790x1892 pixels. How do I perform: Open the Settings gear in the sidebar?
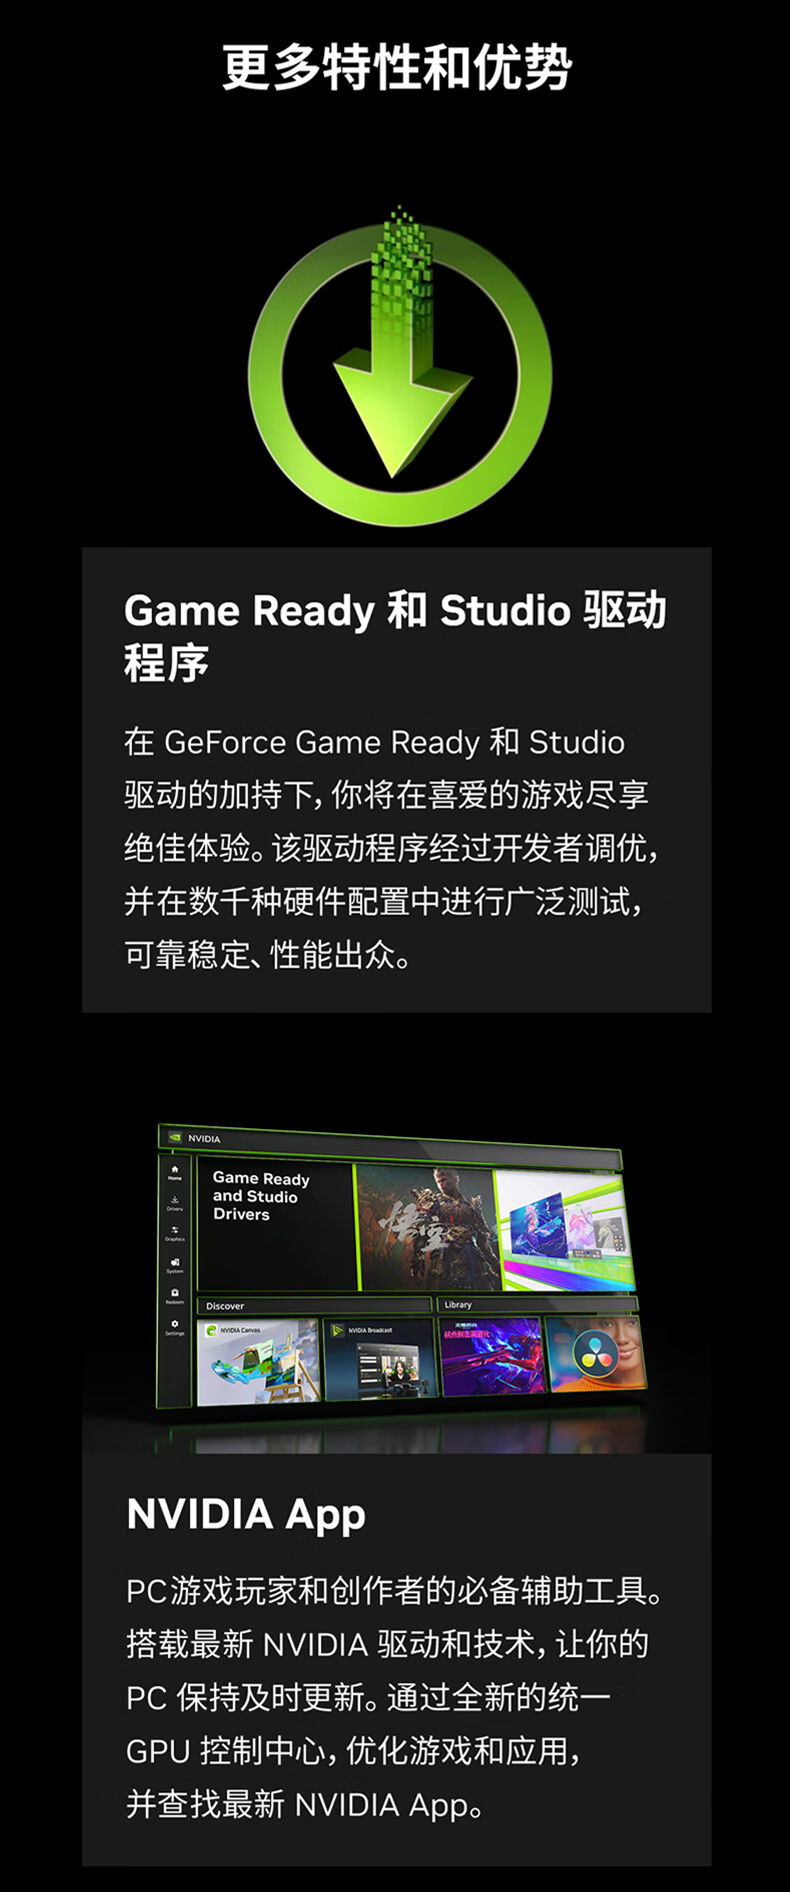175,1324
